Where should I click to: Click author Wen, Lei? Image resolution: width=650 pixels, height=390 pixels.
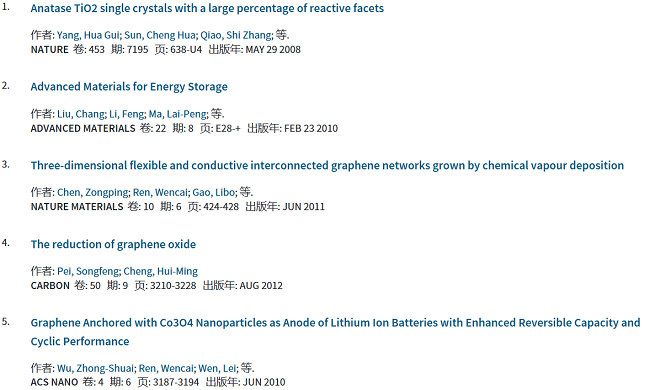click(x=217, y=368)
